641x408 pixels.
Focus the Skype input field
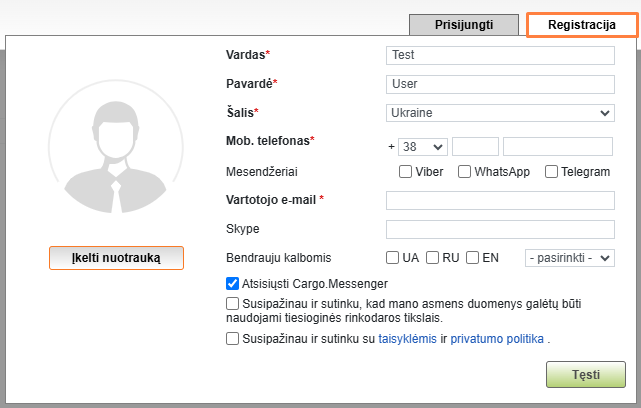point(499,230)
